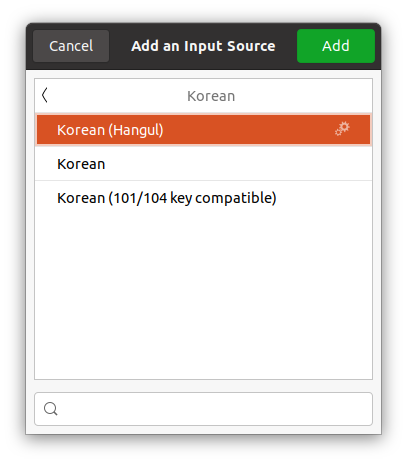Return to the language list via back arrow

45,95
